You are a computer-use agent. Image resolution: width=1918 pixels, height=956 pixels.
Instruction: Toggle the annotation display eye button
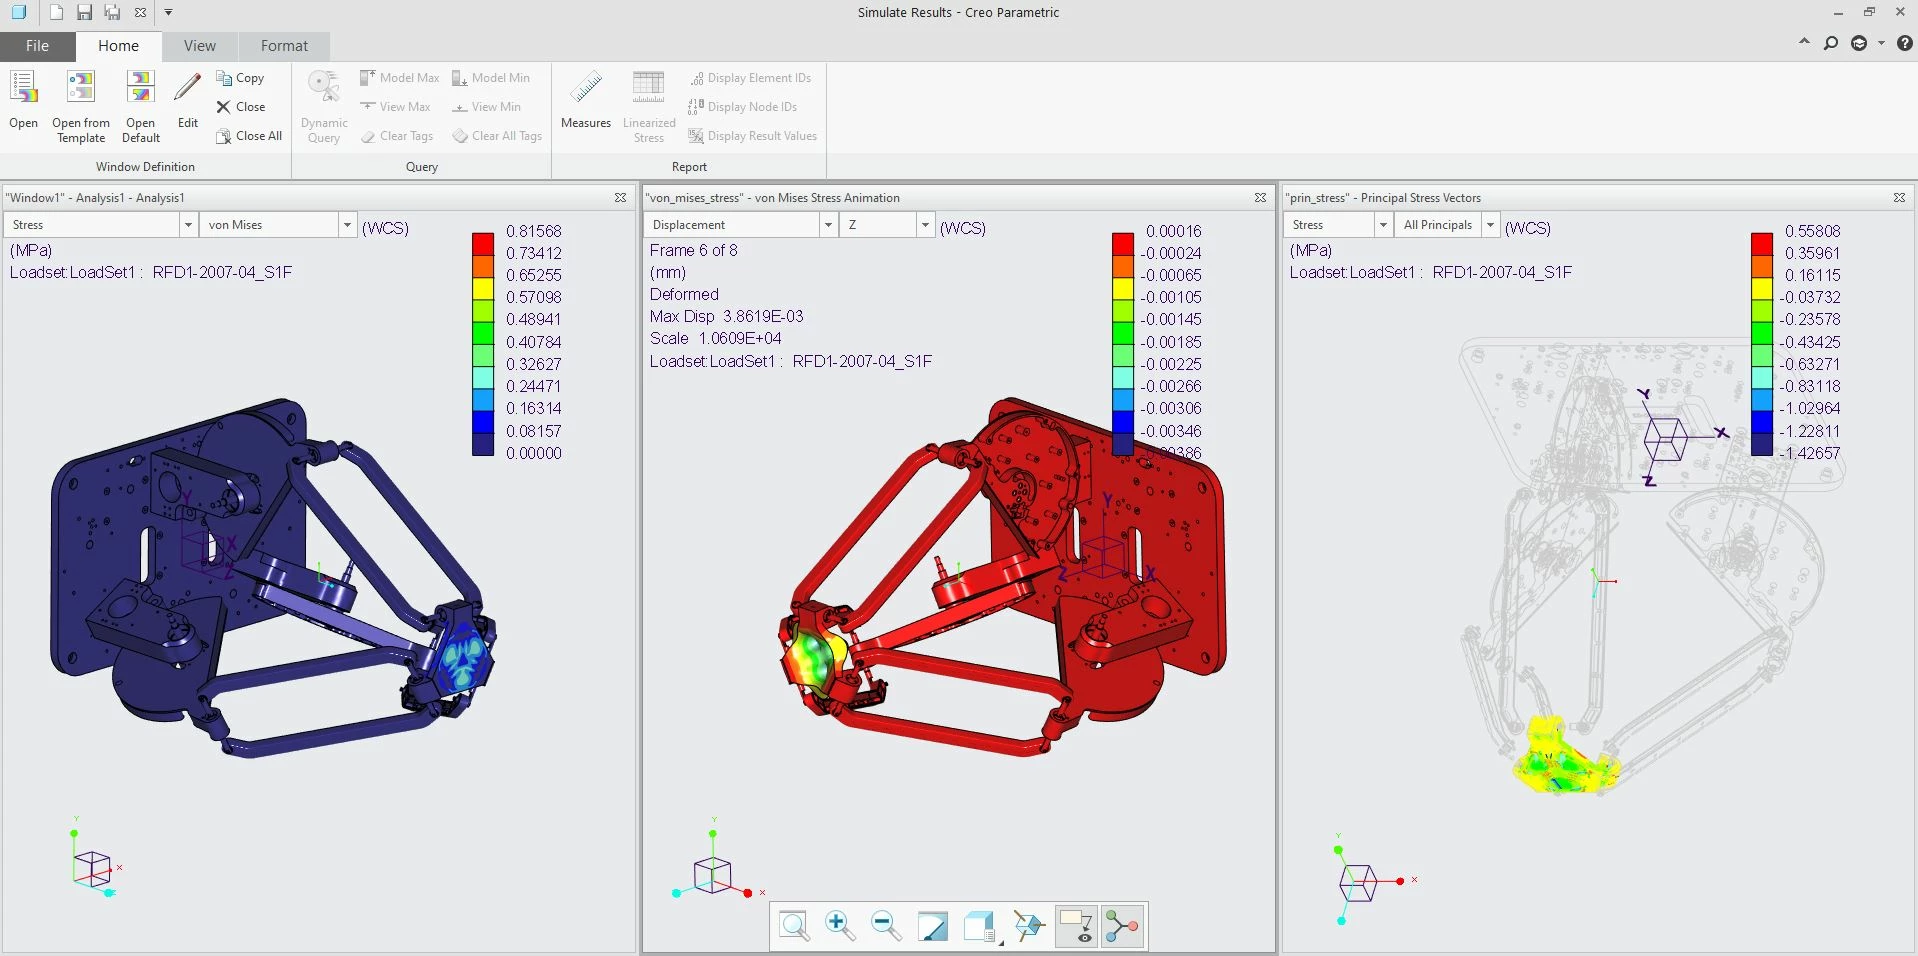pos(1076,926)
